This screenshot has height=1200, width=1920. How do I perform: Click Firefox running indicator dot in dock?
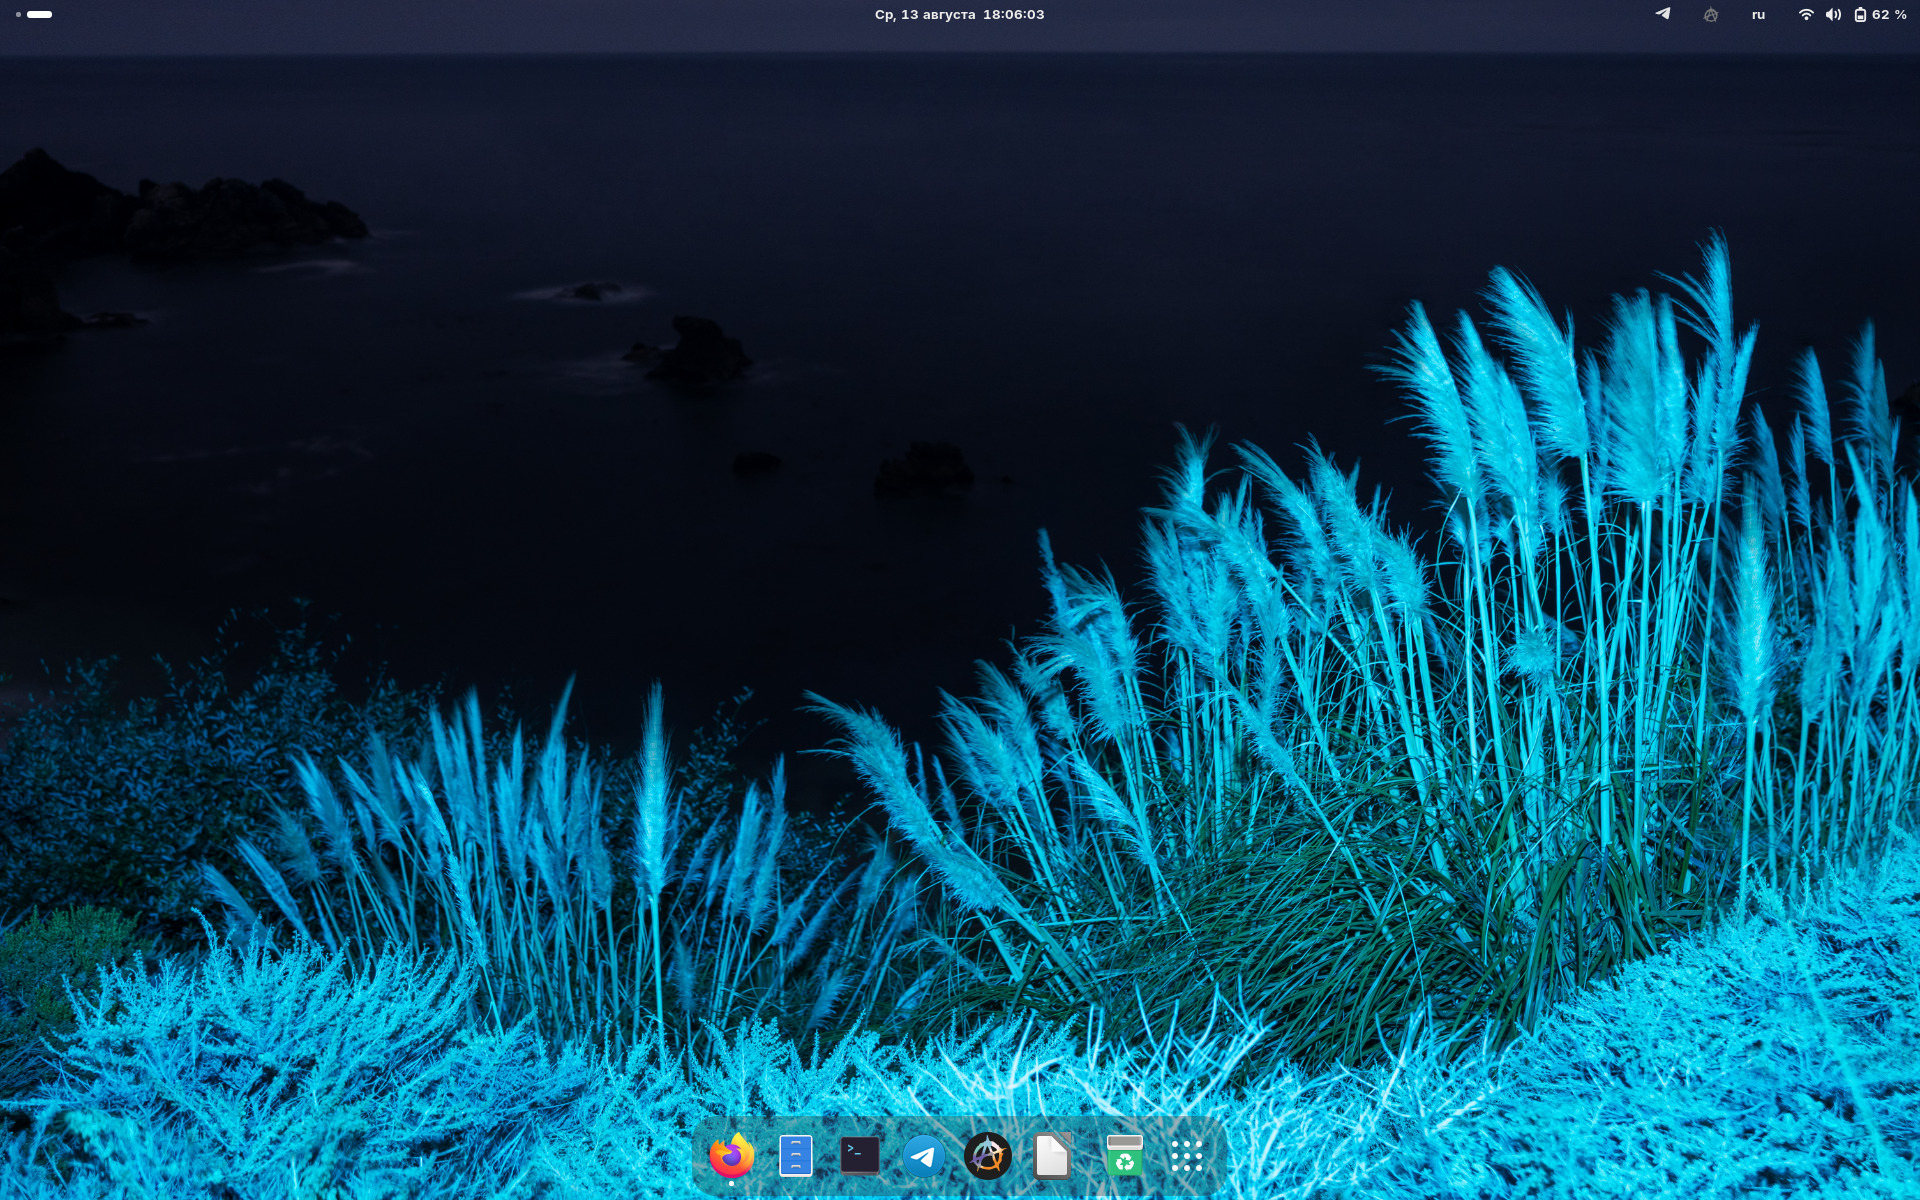(x=731, y=1183)
